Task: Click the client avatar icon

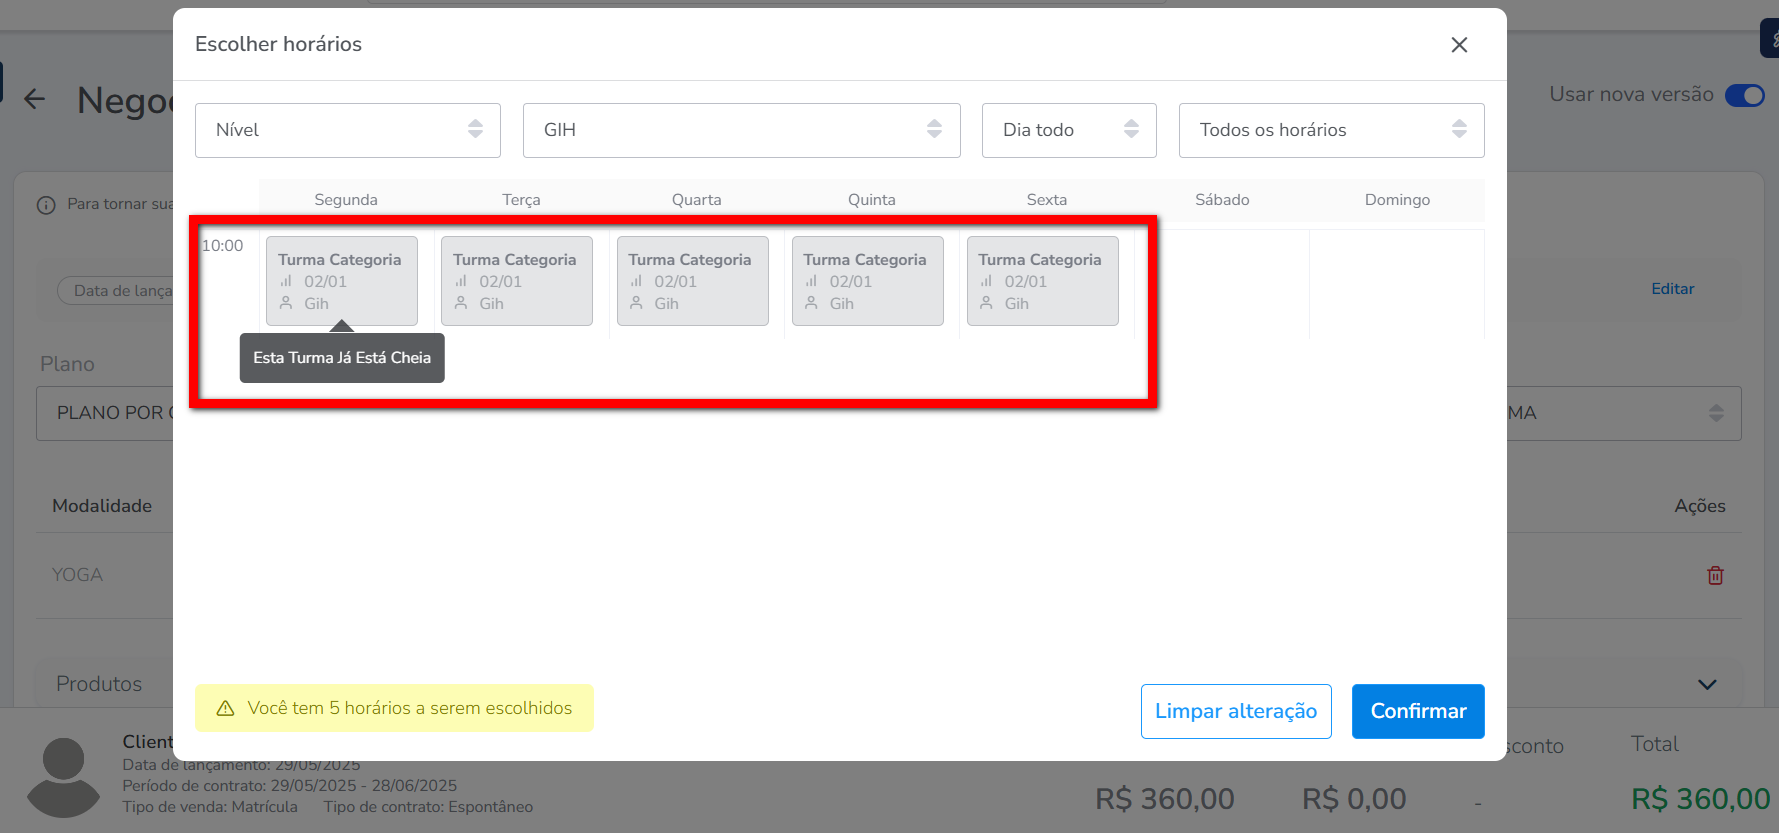Action: click(64, 777)
